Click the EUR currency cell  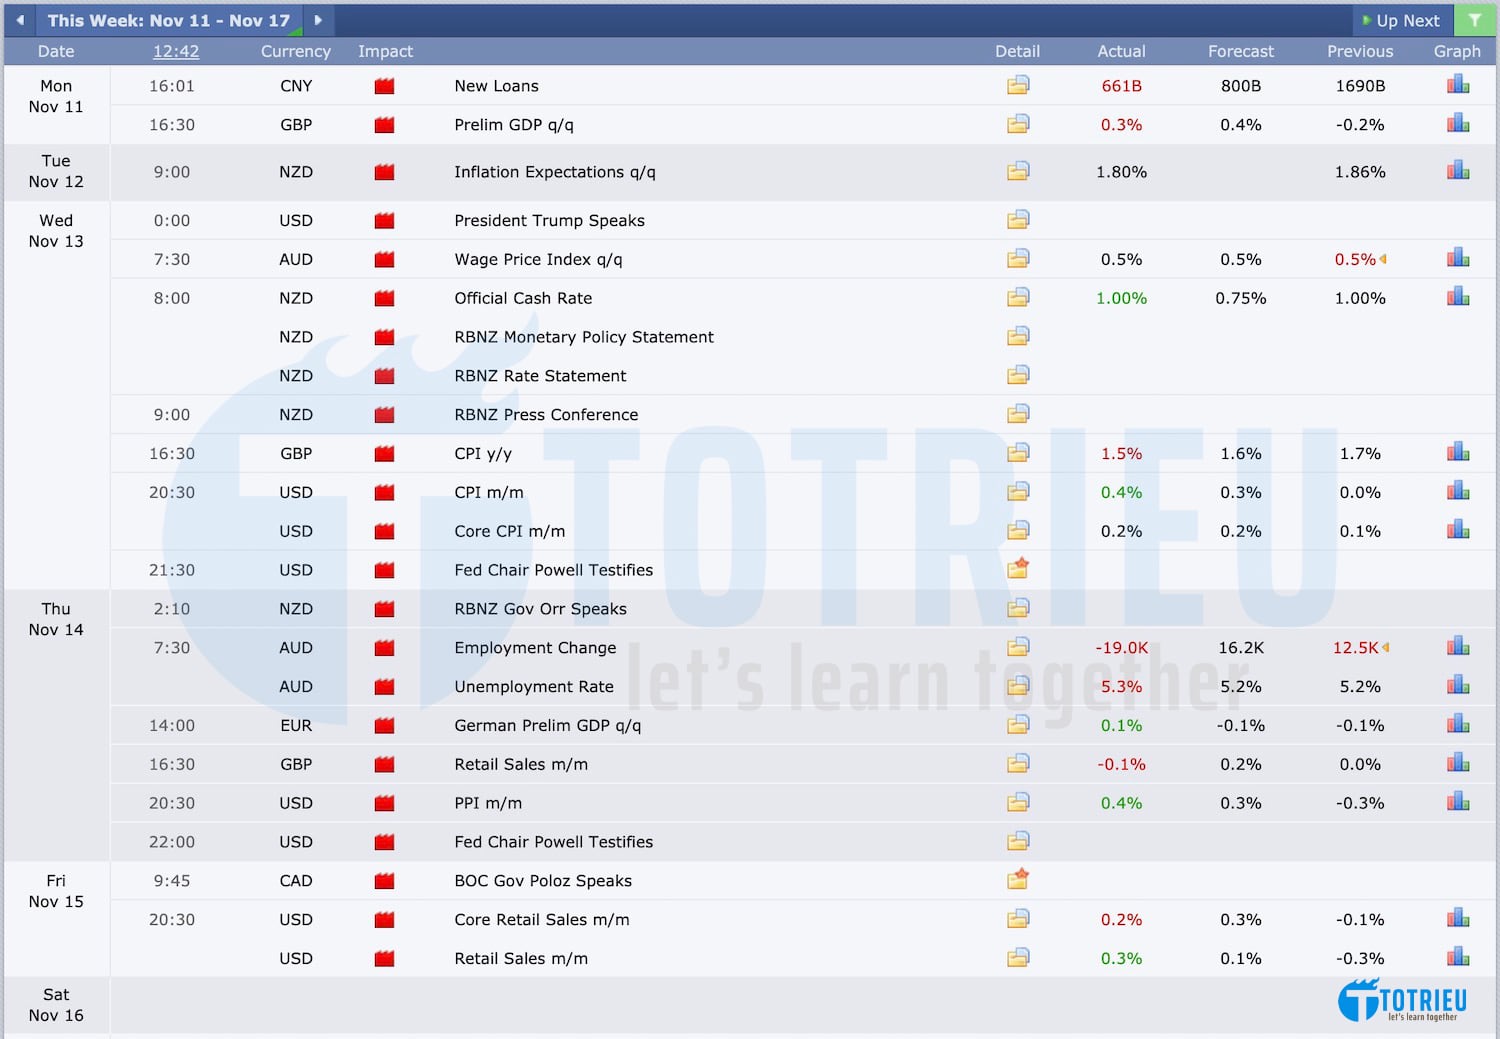point(296,726)
